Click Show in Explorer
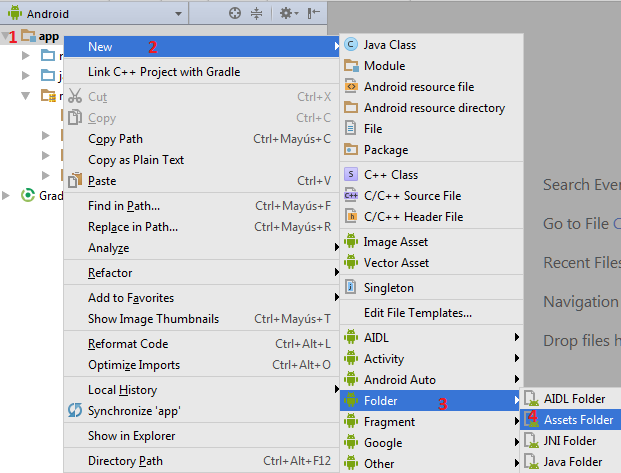The width and height of the screenshot is (621, 473). [x=131, y=436]
